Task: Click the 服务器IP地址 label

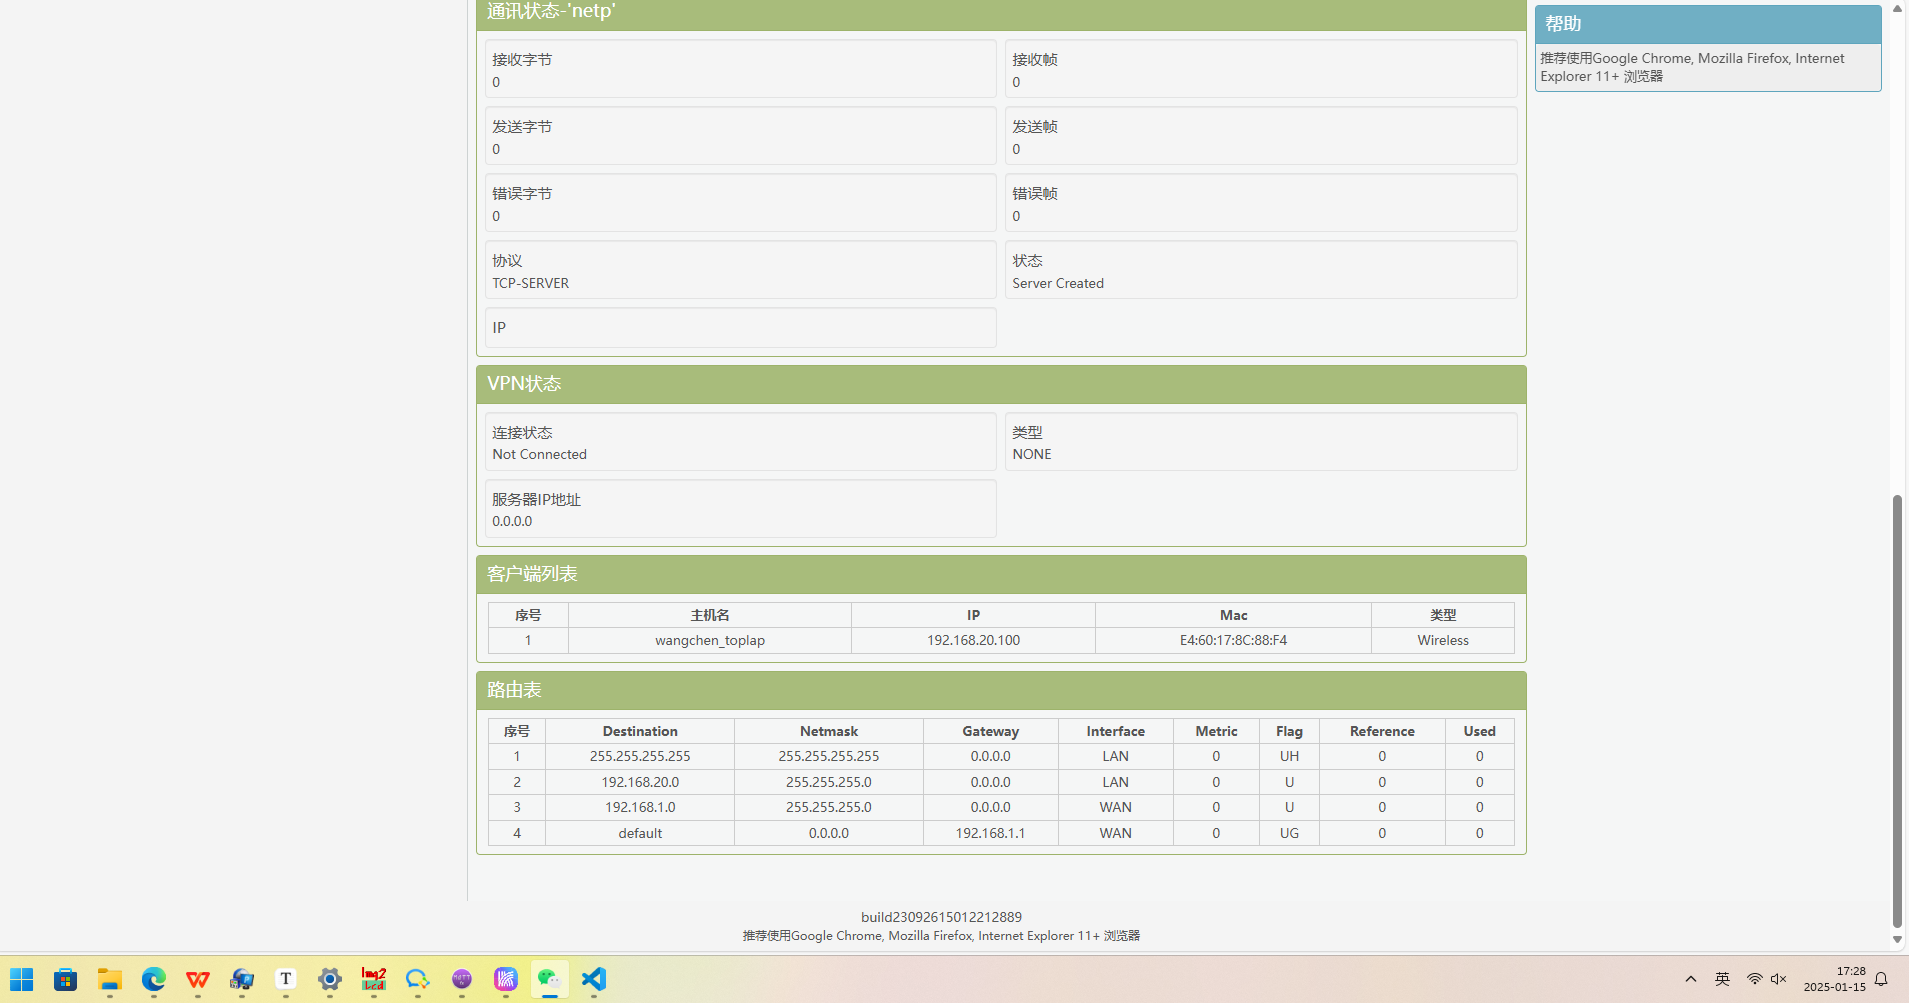Action: [536, 500]
